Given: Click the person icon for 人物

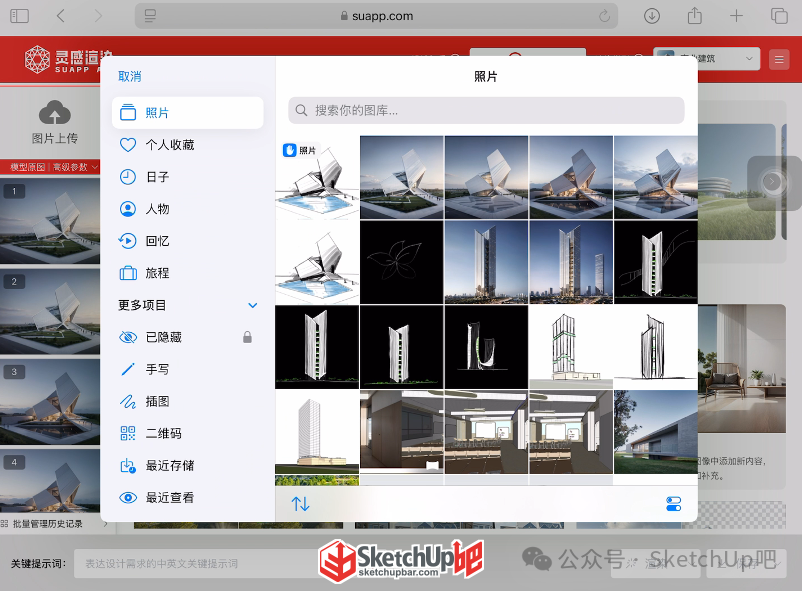Looking at the screenshot, I should point(128,209).
